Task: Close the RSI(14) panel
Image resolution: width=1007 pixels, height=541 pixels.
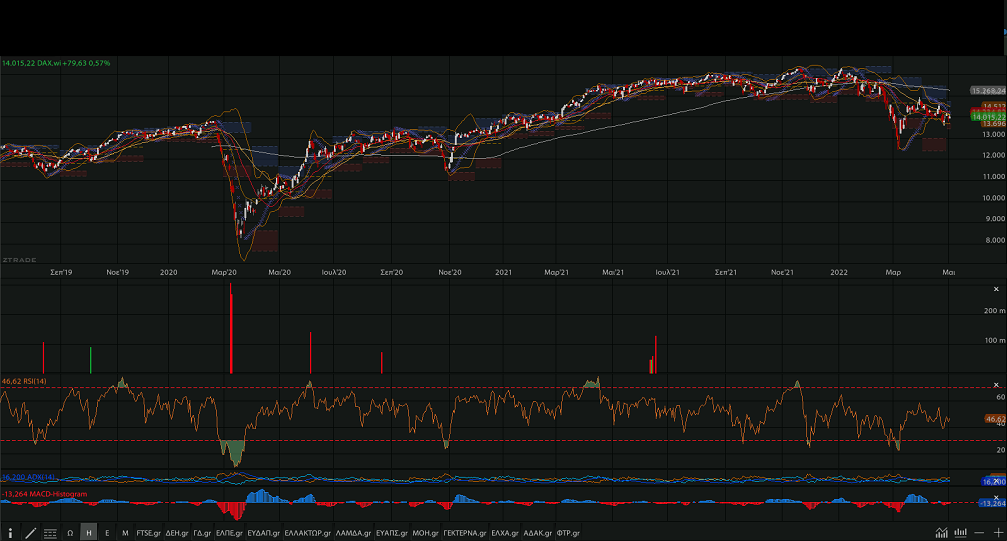Action: pos(996,385)
